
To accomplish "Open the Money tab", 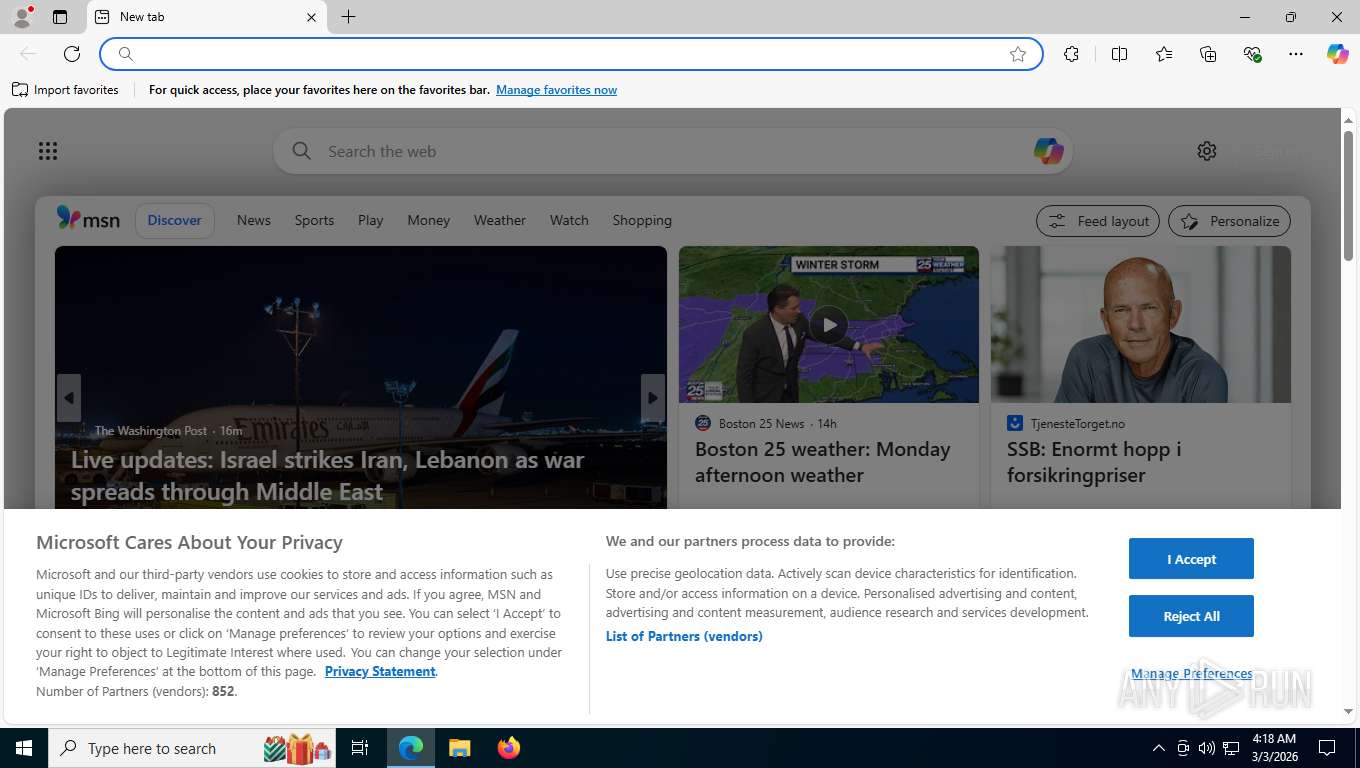I will (x=429, y=220).
